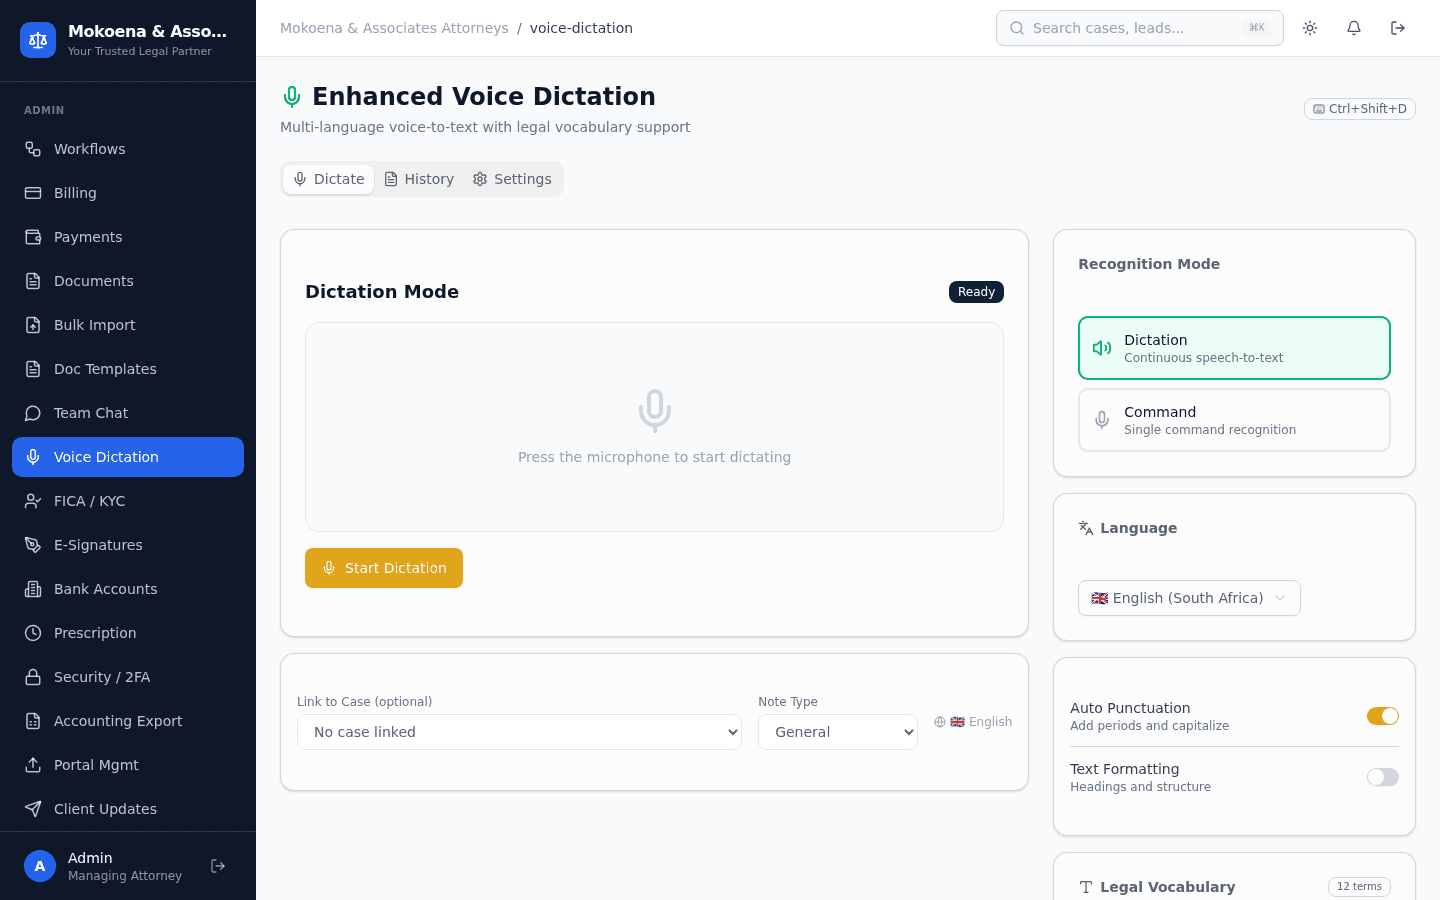This screenshot has width=1440, height=900.
Task: Click the sign-out icon beside Admin profile
Action: point(218,866)
